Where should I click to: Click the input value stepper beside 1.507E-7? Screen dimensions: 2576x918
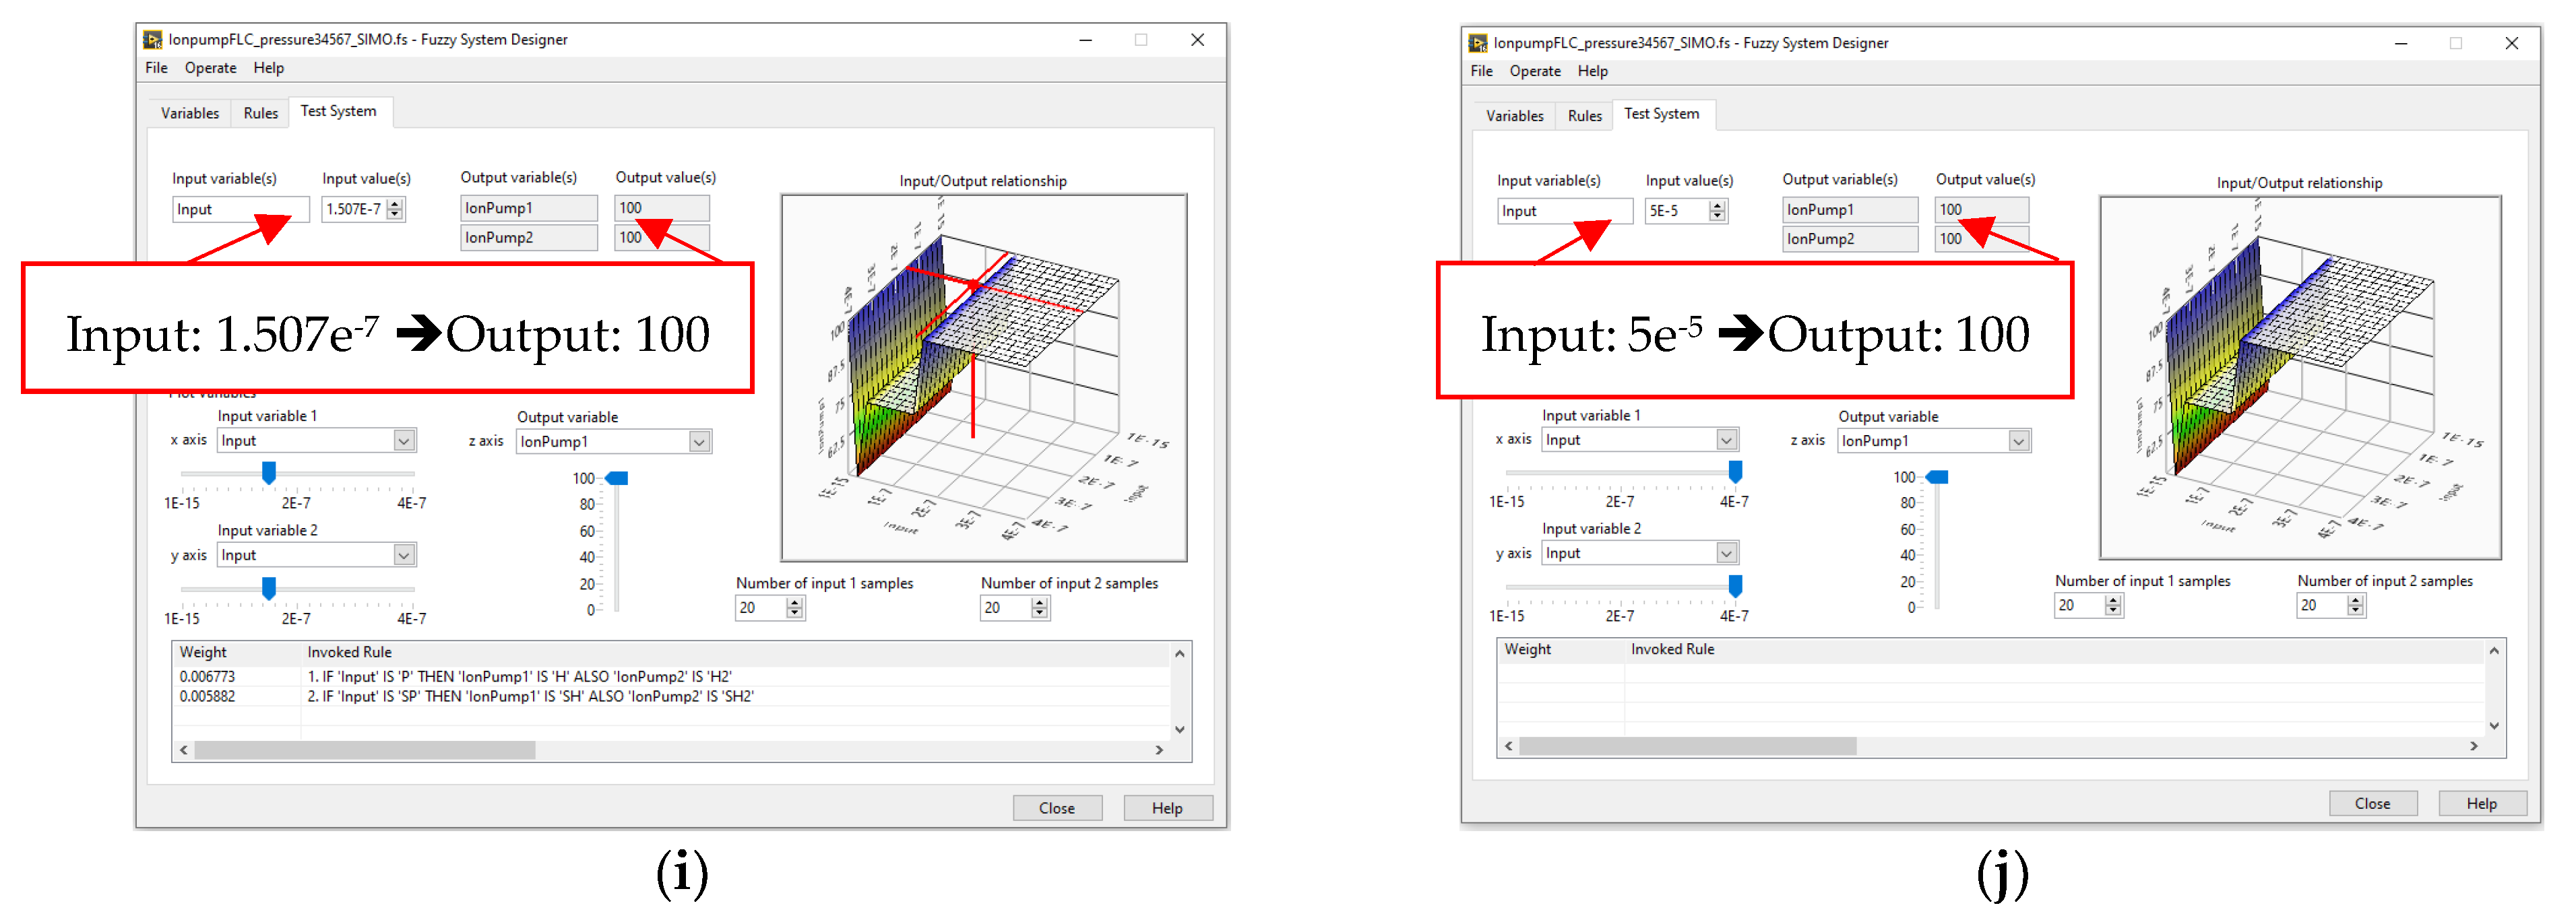click(x=395, y=209)
